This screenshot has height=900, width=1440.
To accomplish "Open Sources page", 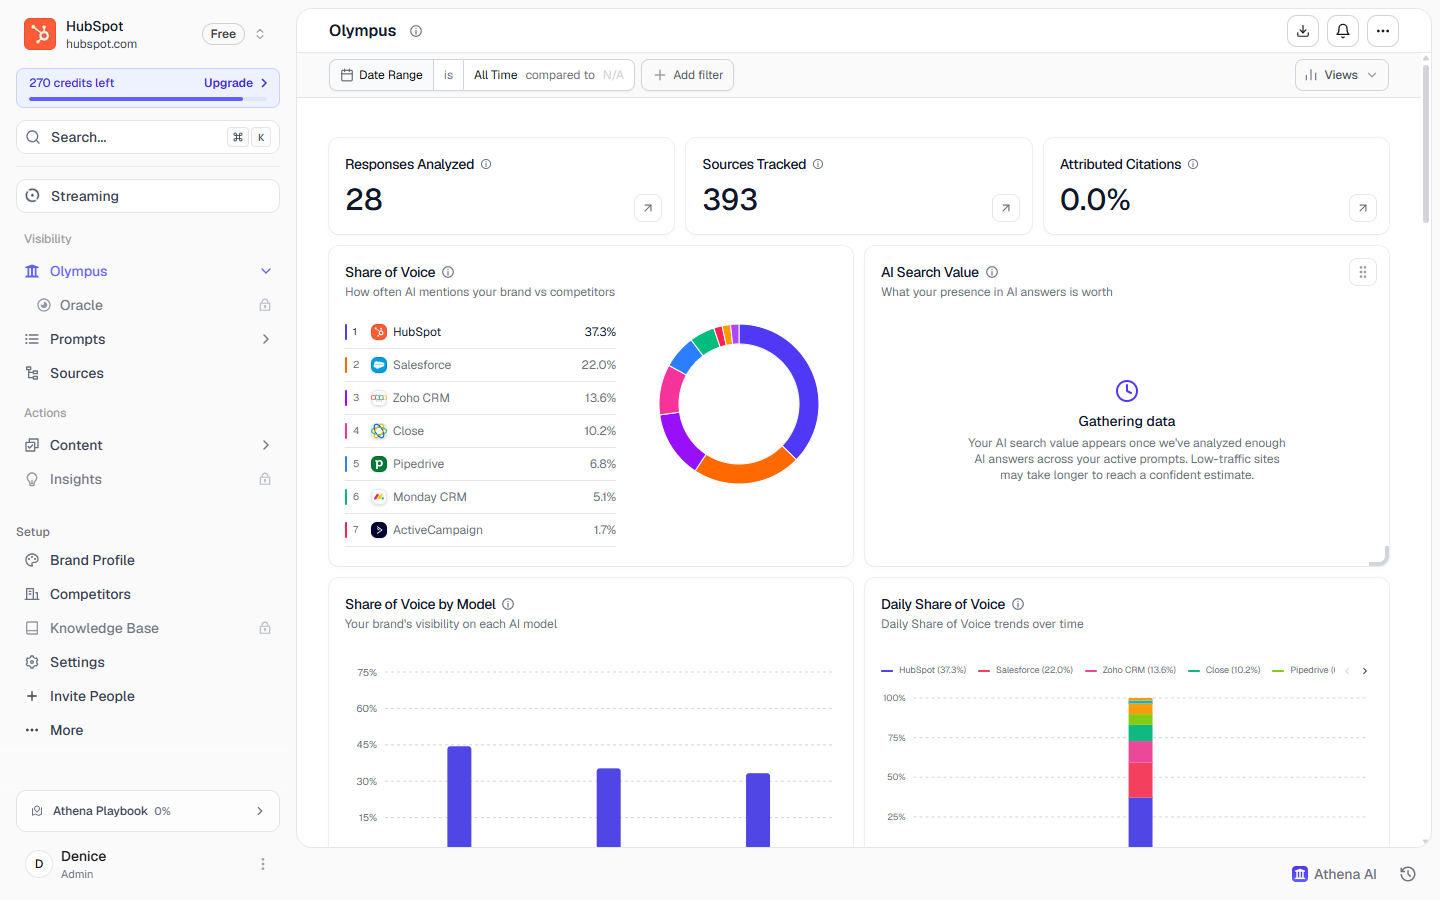I will click(148, 373).
